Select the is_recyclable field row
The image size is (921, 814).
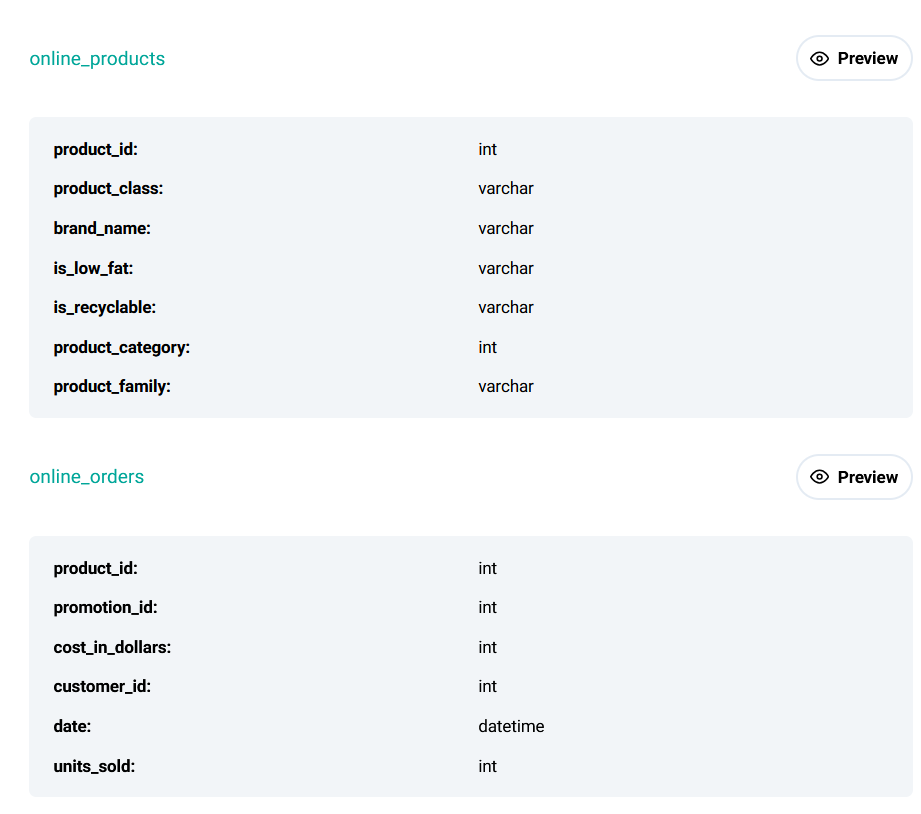pyautogui.click(x=105, y=307)
